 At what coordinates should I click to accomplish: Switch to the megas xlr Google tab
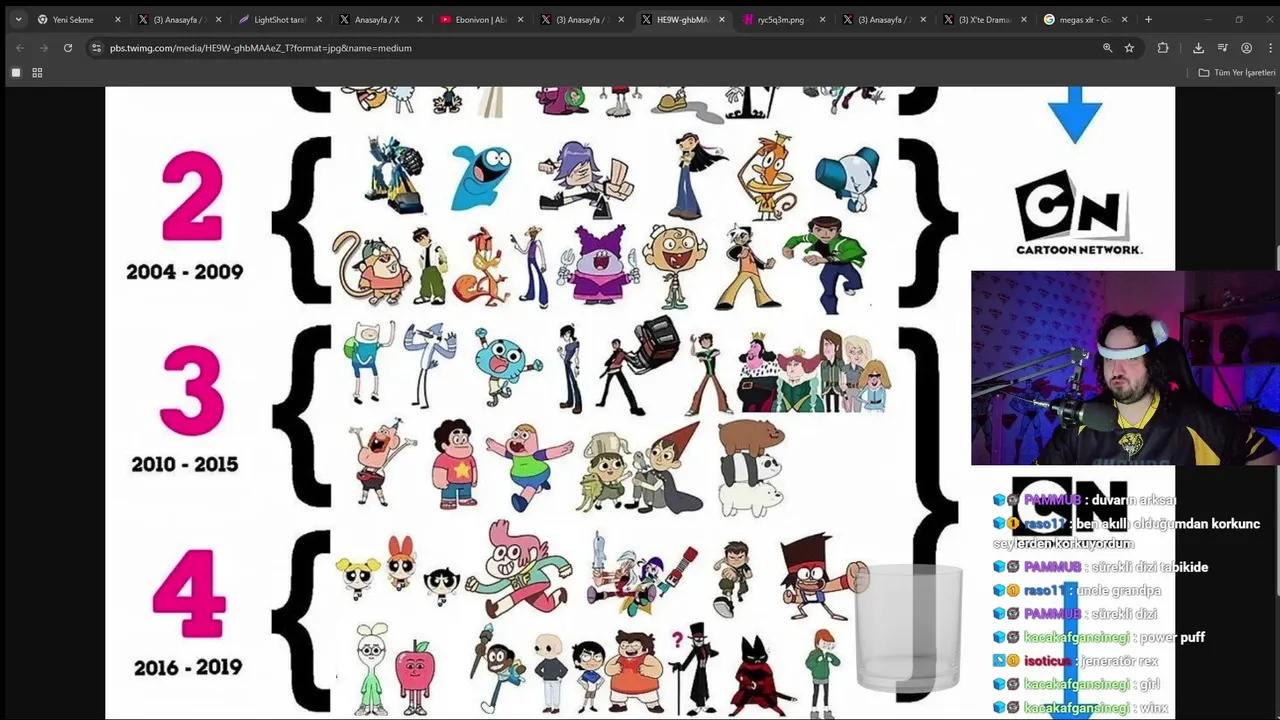point(1085,20)
